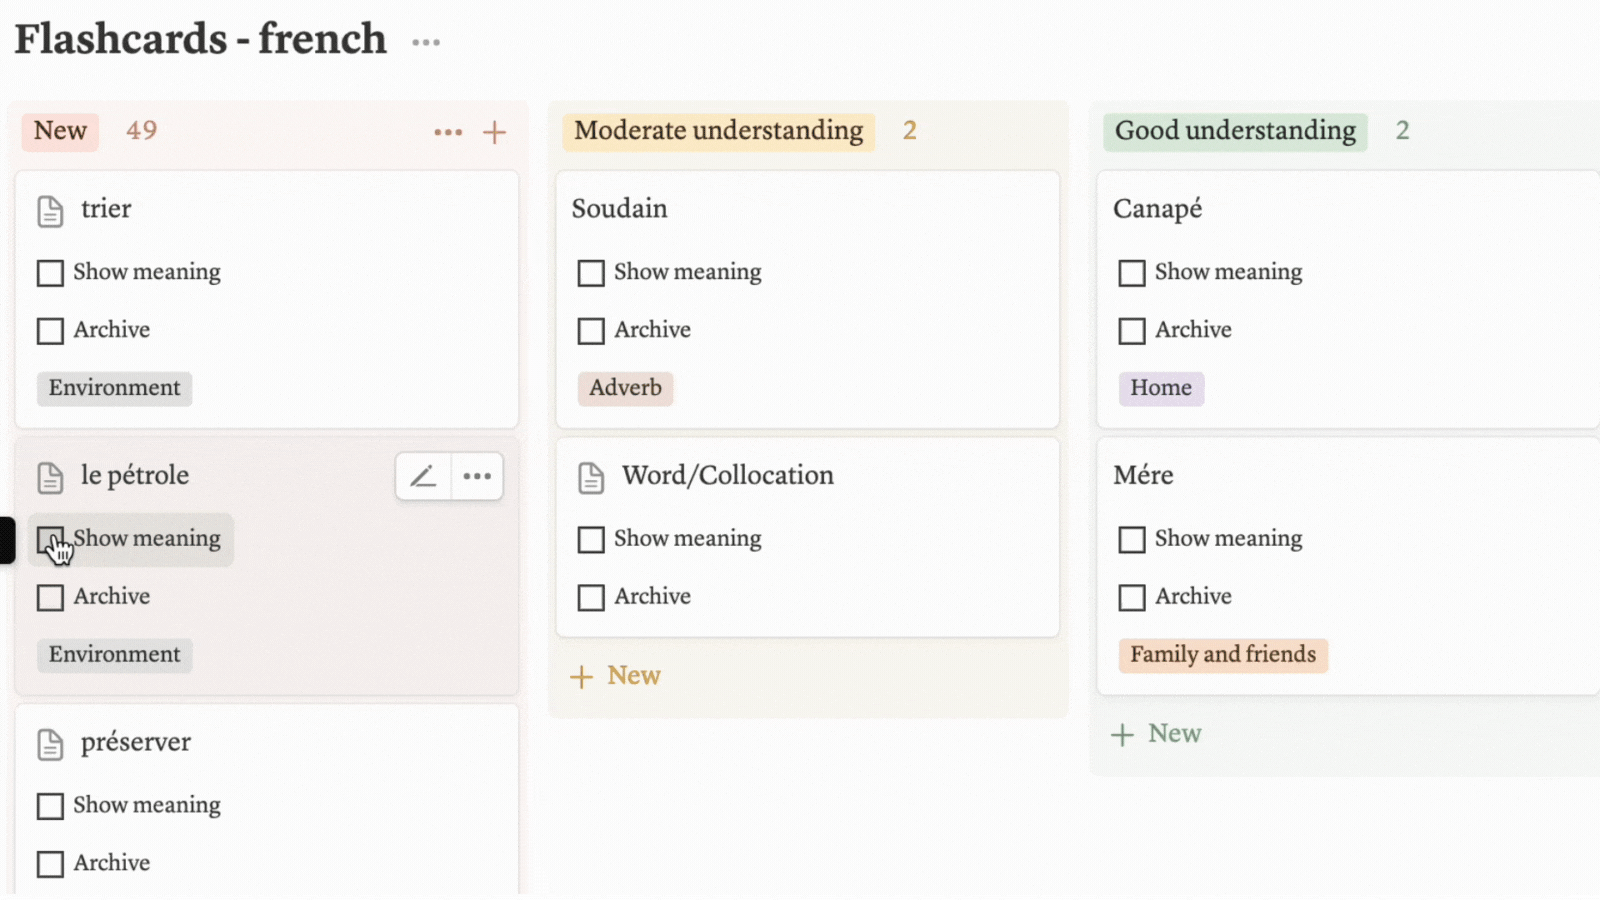Screen dimensions: 1600x900
Task: Enable Show meaning for Canapé
Action: 1132,273
